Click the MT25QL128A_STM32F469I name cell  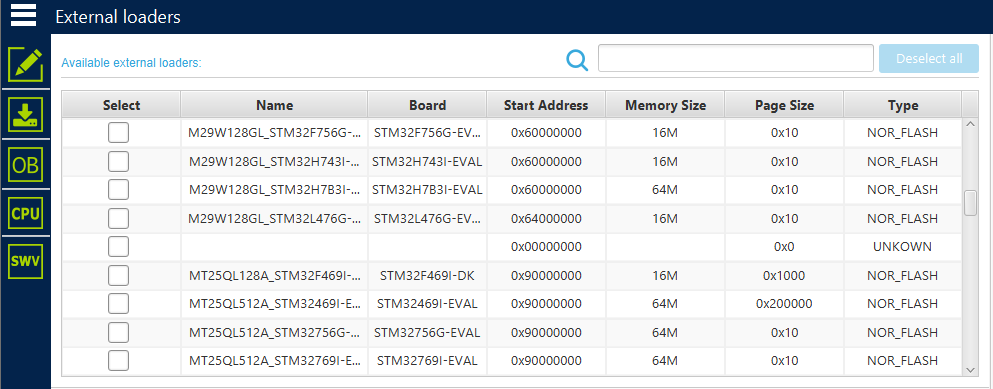pos(275,276)
